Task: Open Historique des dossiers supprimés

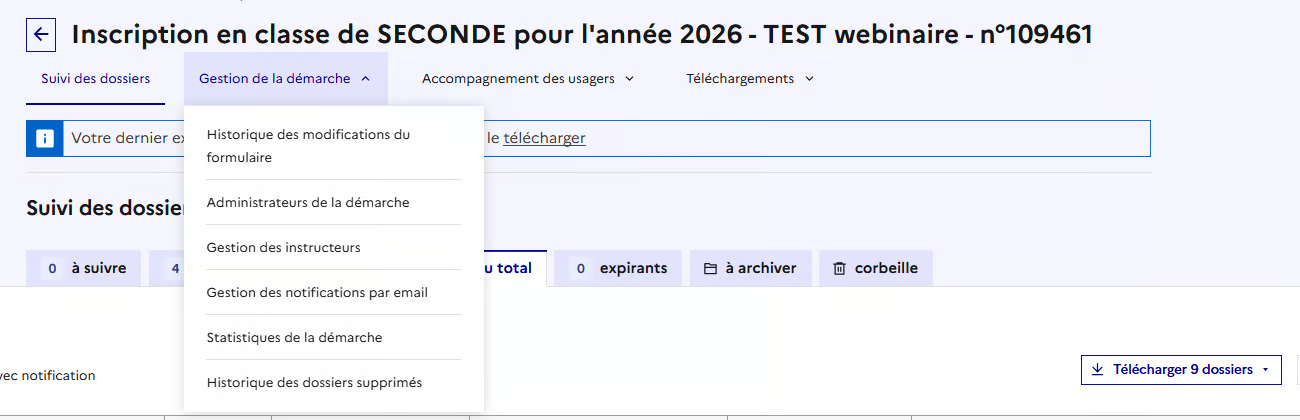Action: [314, 382]
